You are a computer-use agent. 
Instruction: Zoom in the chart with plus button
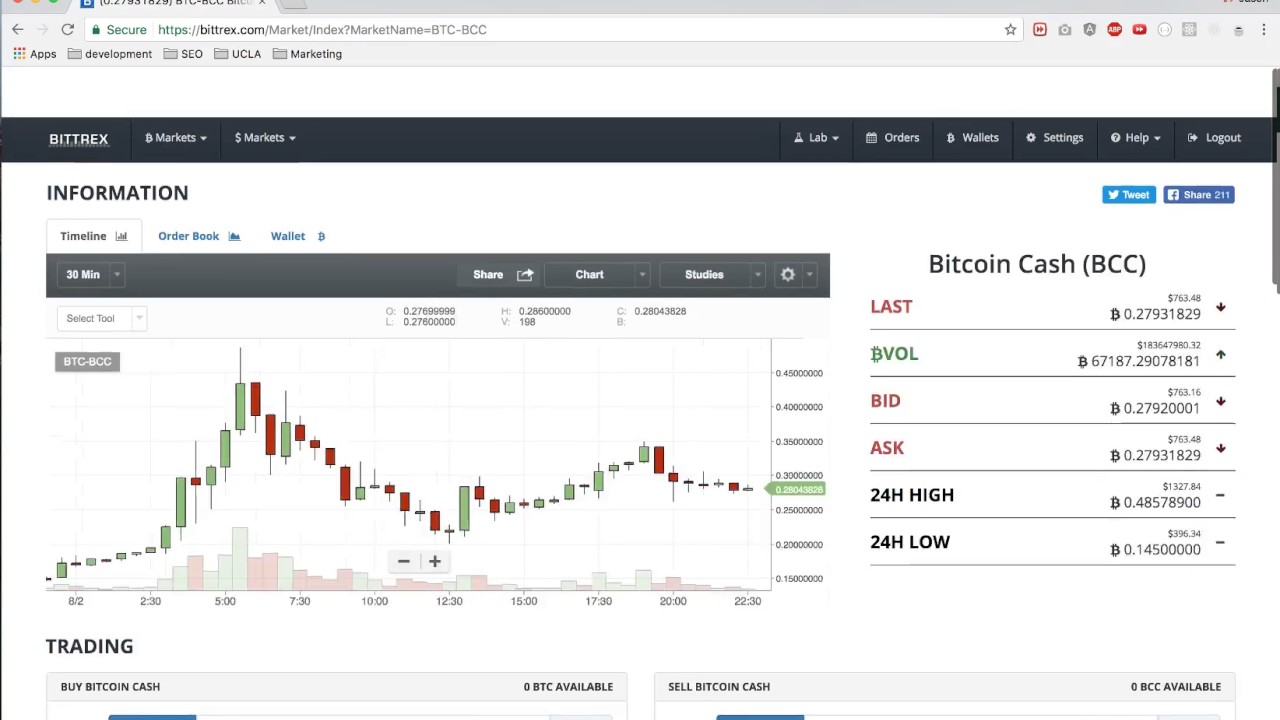click(x=435, y=561)
